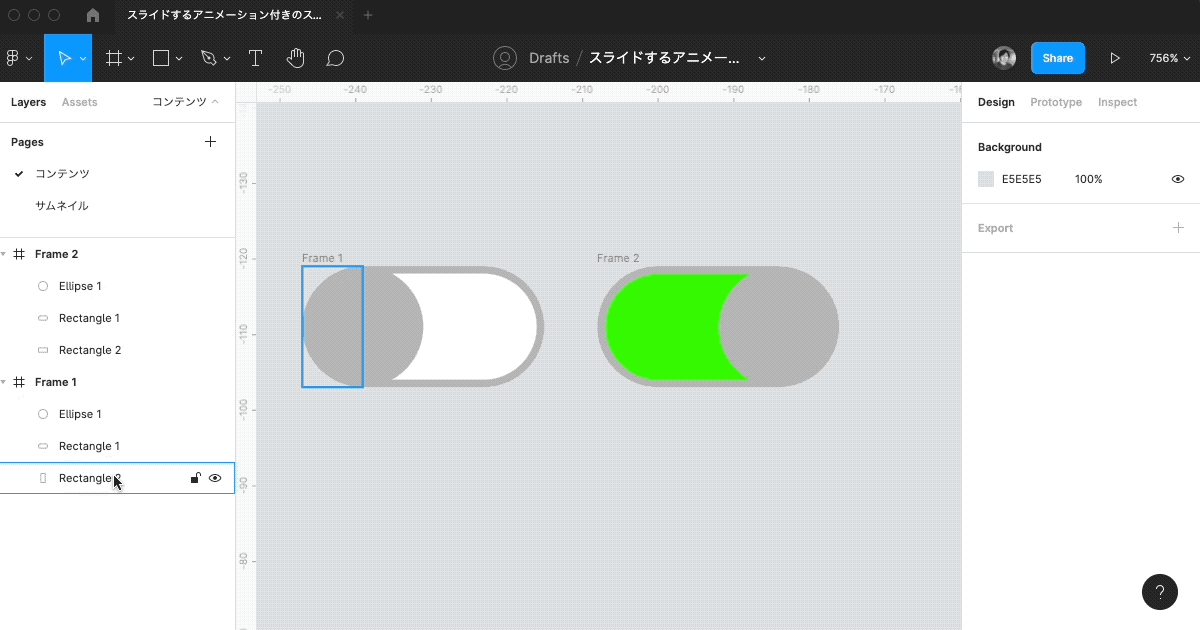Select the Rectangle shape tool
1200x630 pixels.
point(160,58)
